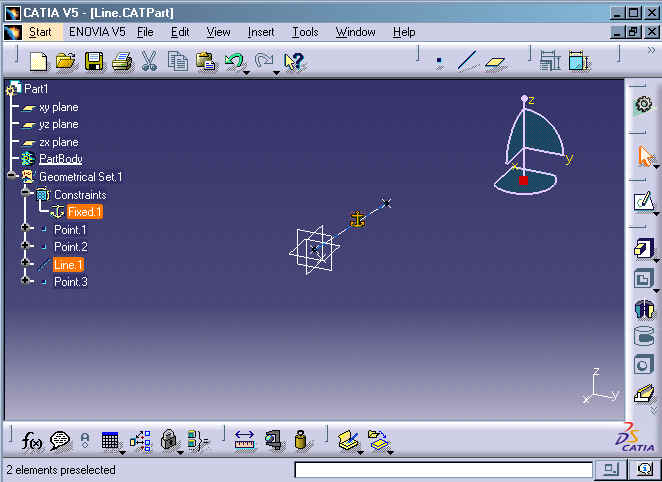This screenshot has height=482, width=662.
Task: Select PartBody in the specification tree
Action: 60,159
